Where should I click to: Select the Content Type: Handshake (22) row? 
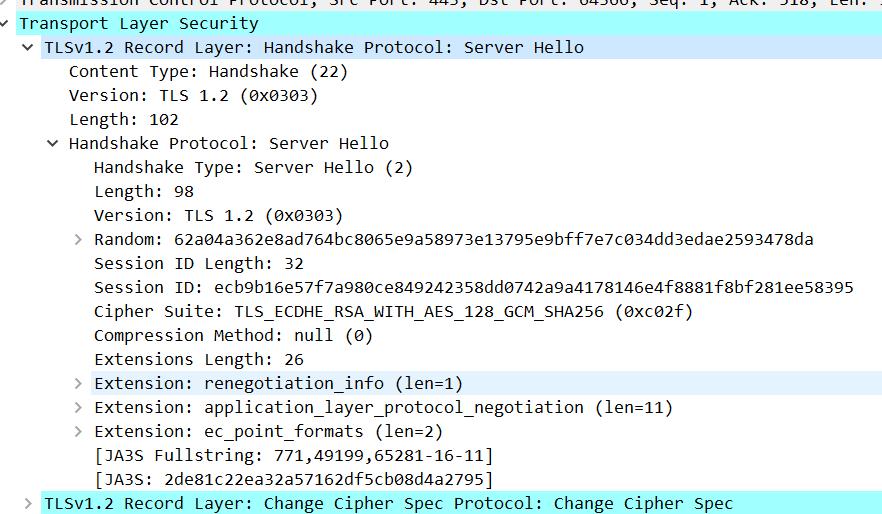pyautogui.click(x=208, y=71)
